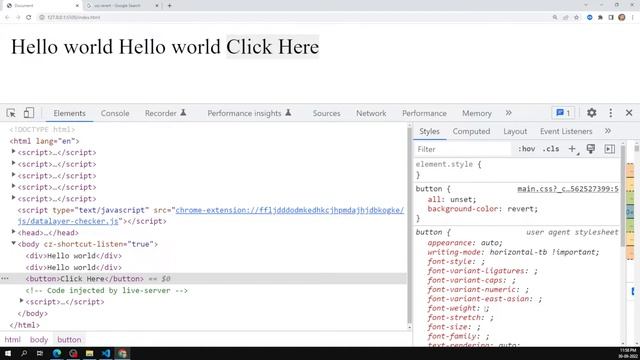Click the 'appearance: auto' user agent property
Screen dimensions: 640x360
tap(465, 243)
